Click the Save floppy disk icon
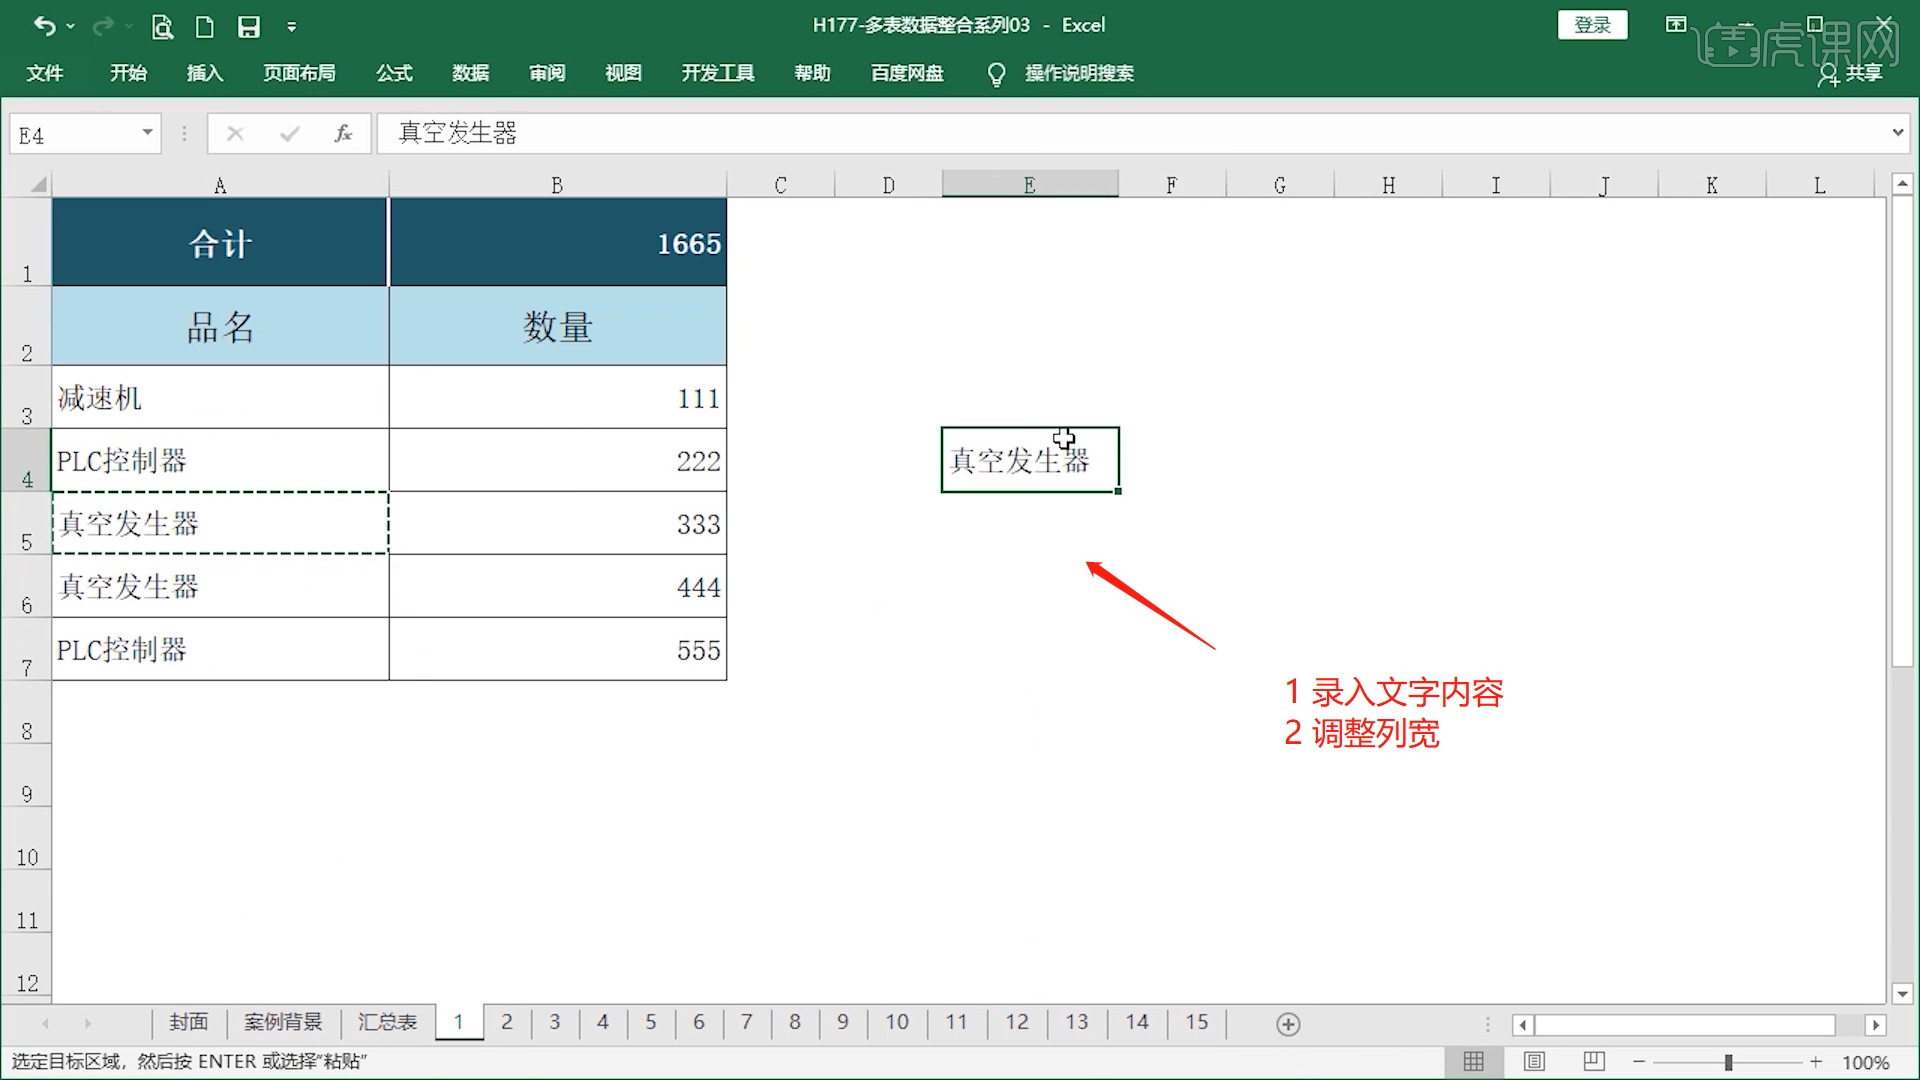Screen dimensions: 1920x1080 pos(249,27)
